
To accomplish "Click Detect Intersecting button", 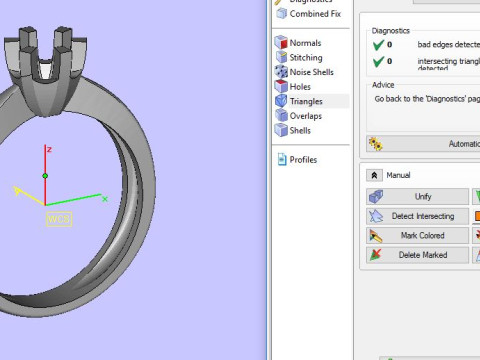I will pyautogui.click(x=417, y=216).
